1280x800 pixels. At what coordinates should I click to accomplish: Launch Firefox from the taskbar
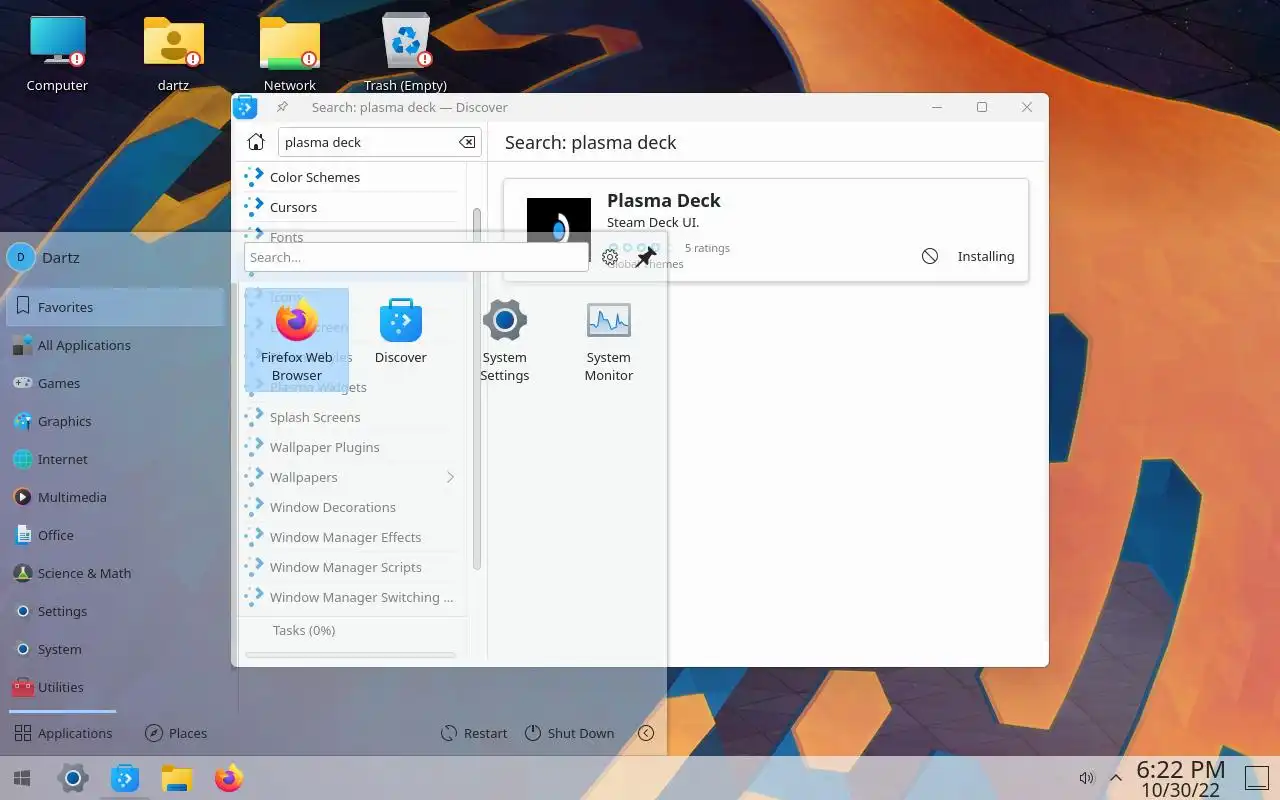point(229,778)
